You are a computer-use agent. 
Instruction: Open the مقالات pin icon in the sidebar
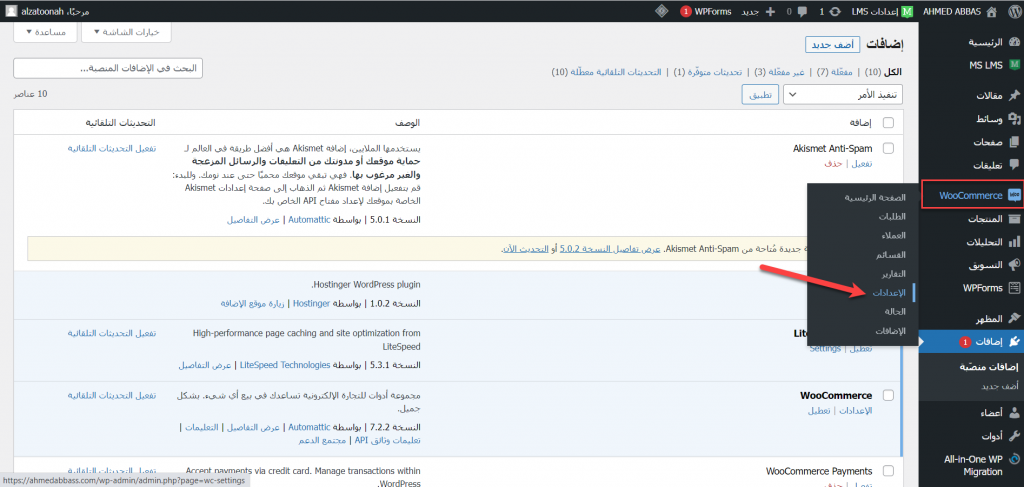pos(1014,96)
